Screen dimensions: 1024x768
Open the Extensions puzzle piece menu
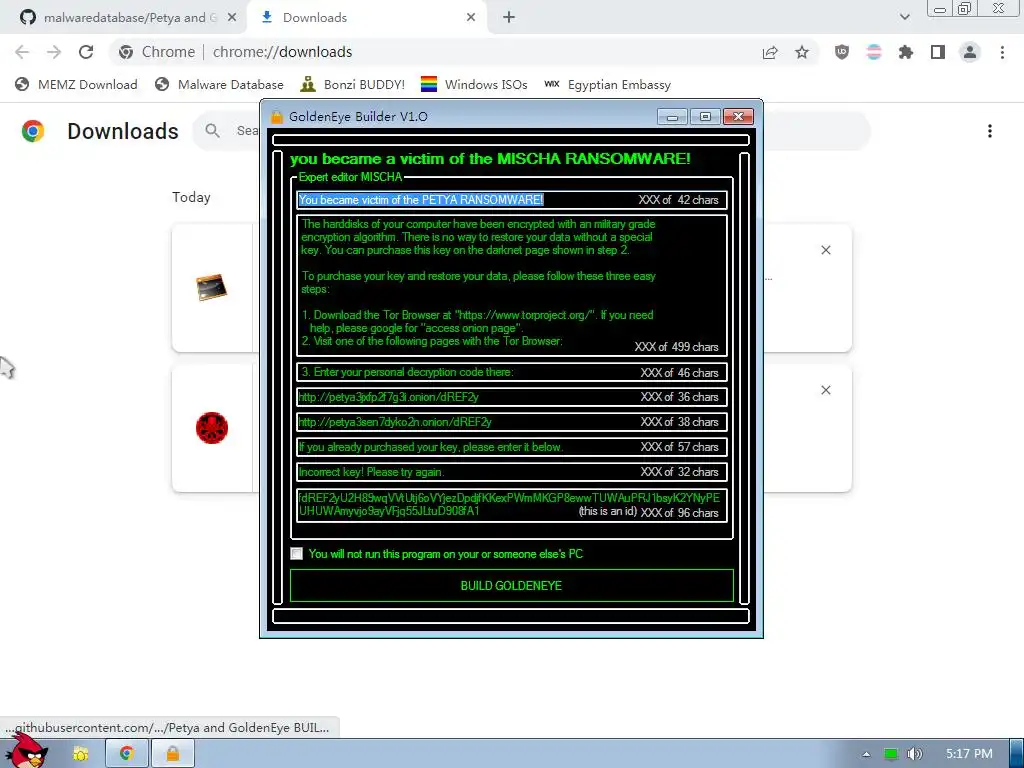point(906,52)
